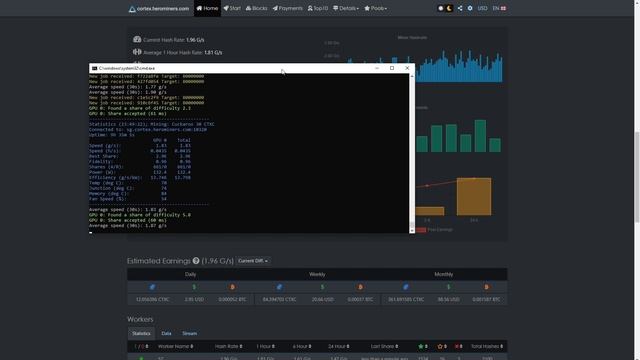
Task: Sort workers by Worker Name column
Action: tap(176, 346)
